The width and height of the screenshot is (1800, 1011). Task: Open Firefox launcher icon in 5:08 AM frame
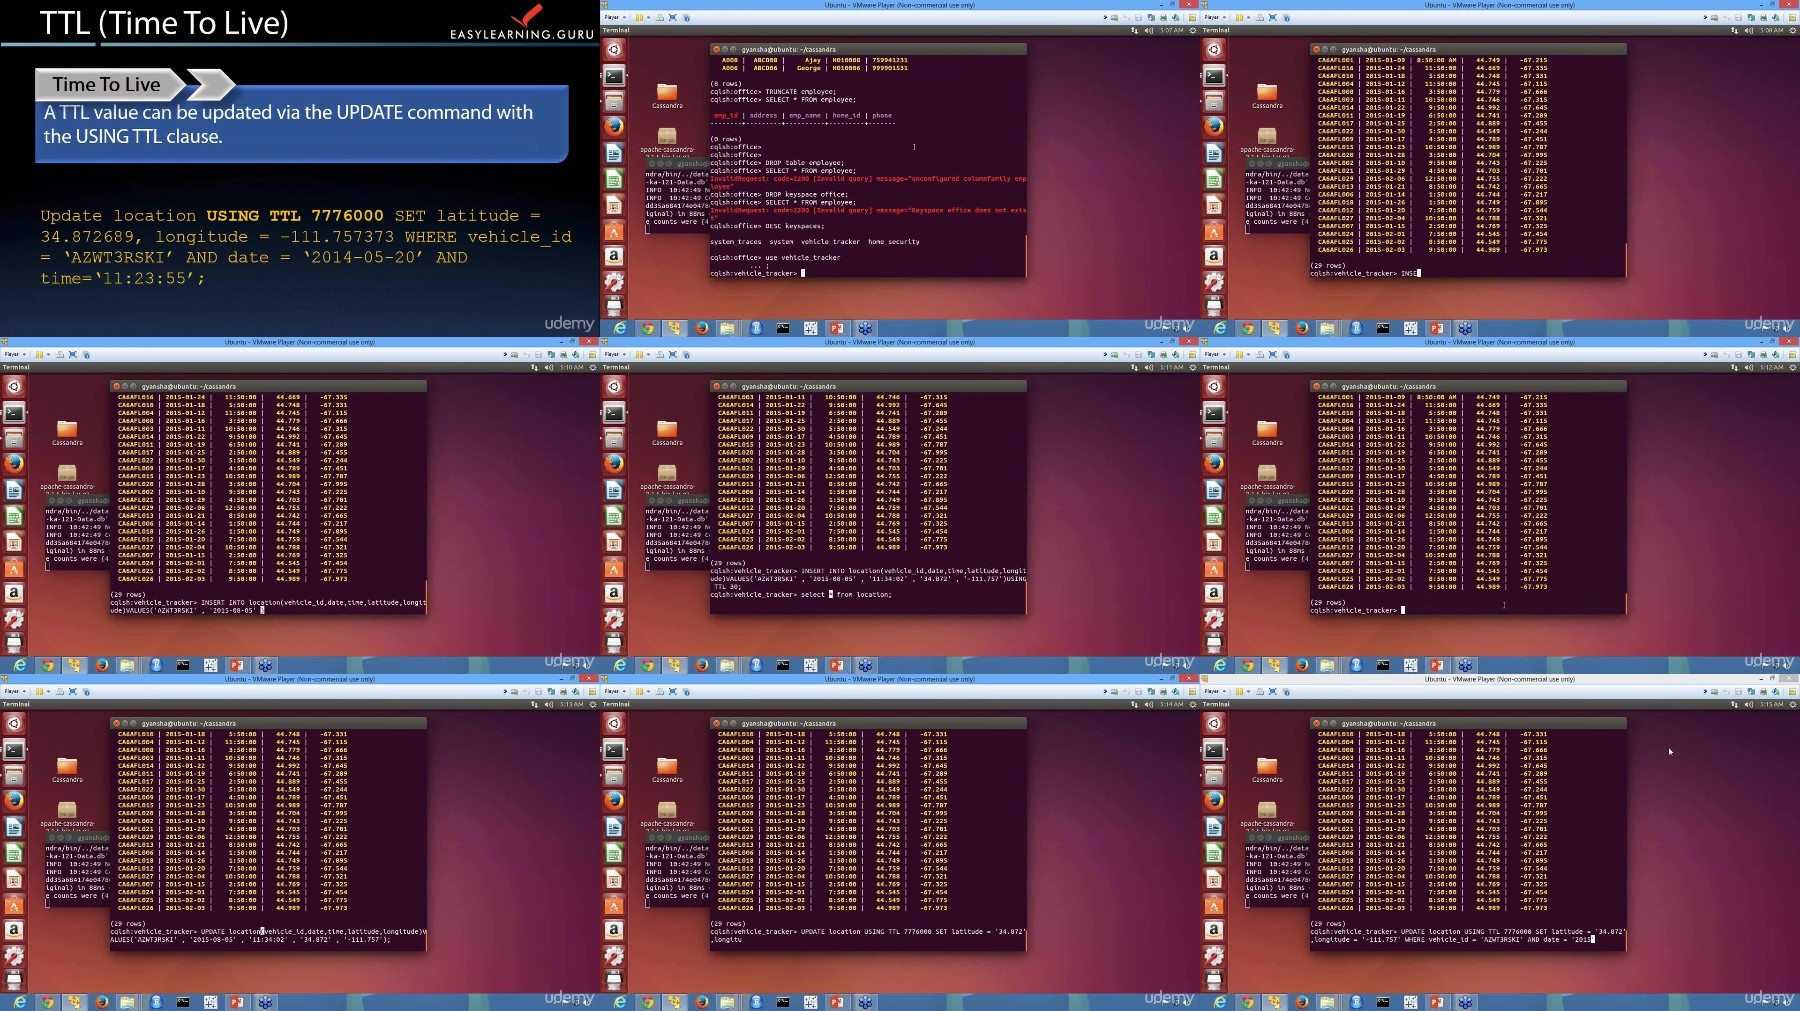point(1214,127)
